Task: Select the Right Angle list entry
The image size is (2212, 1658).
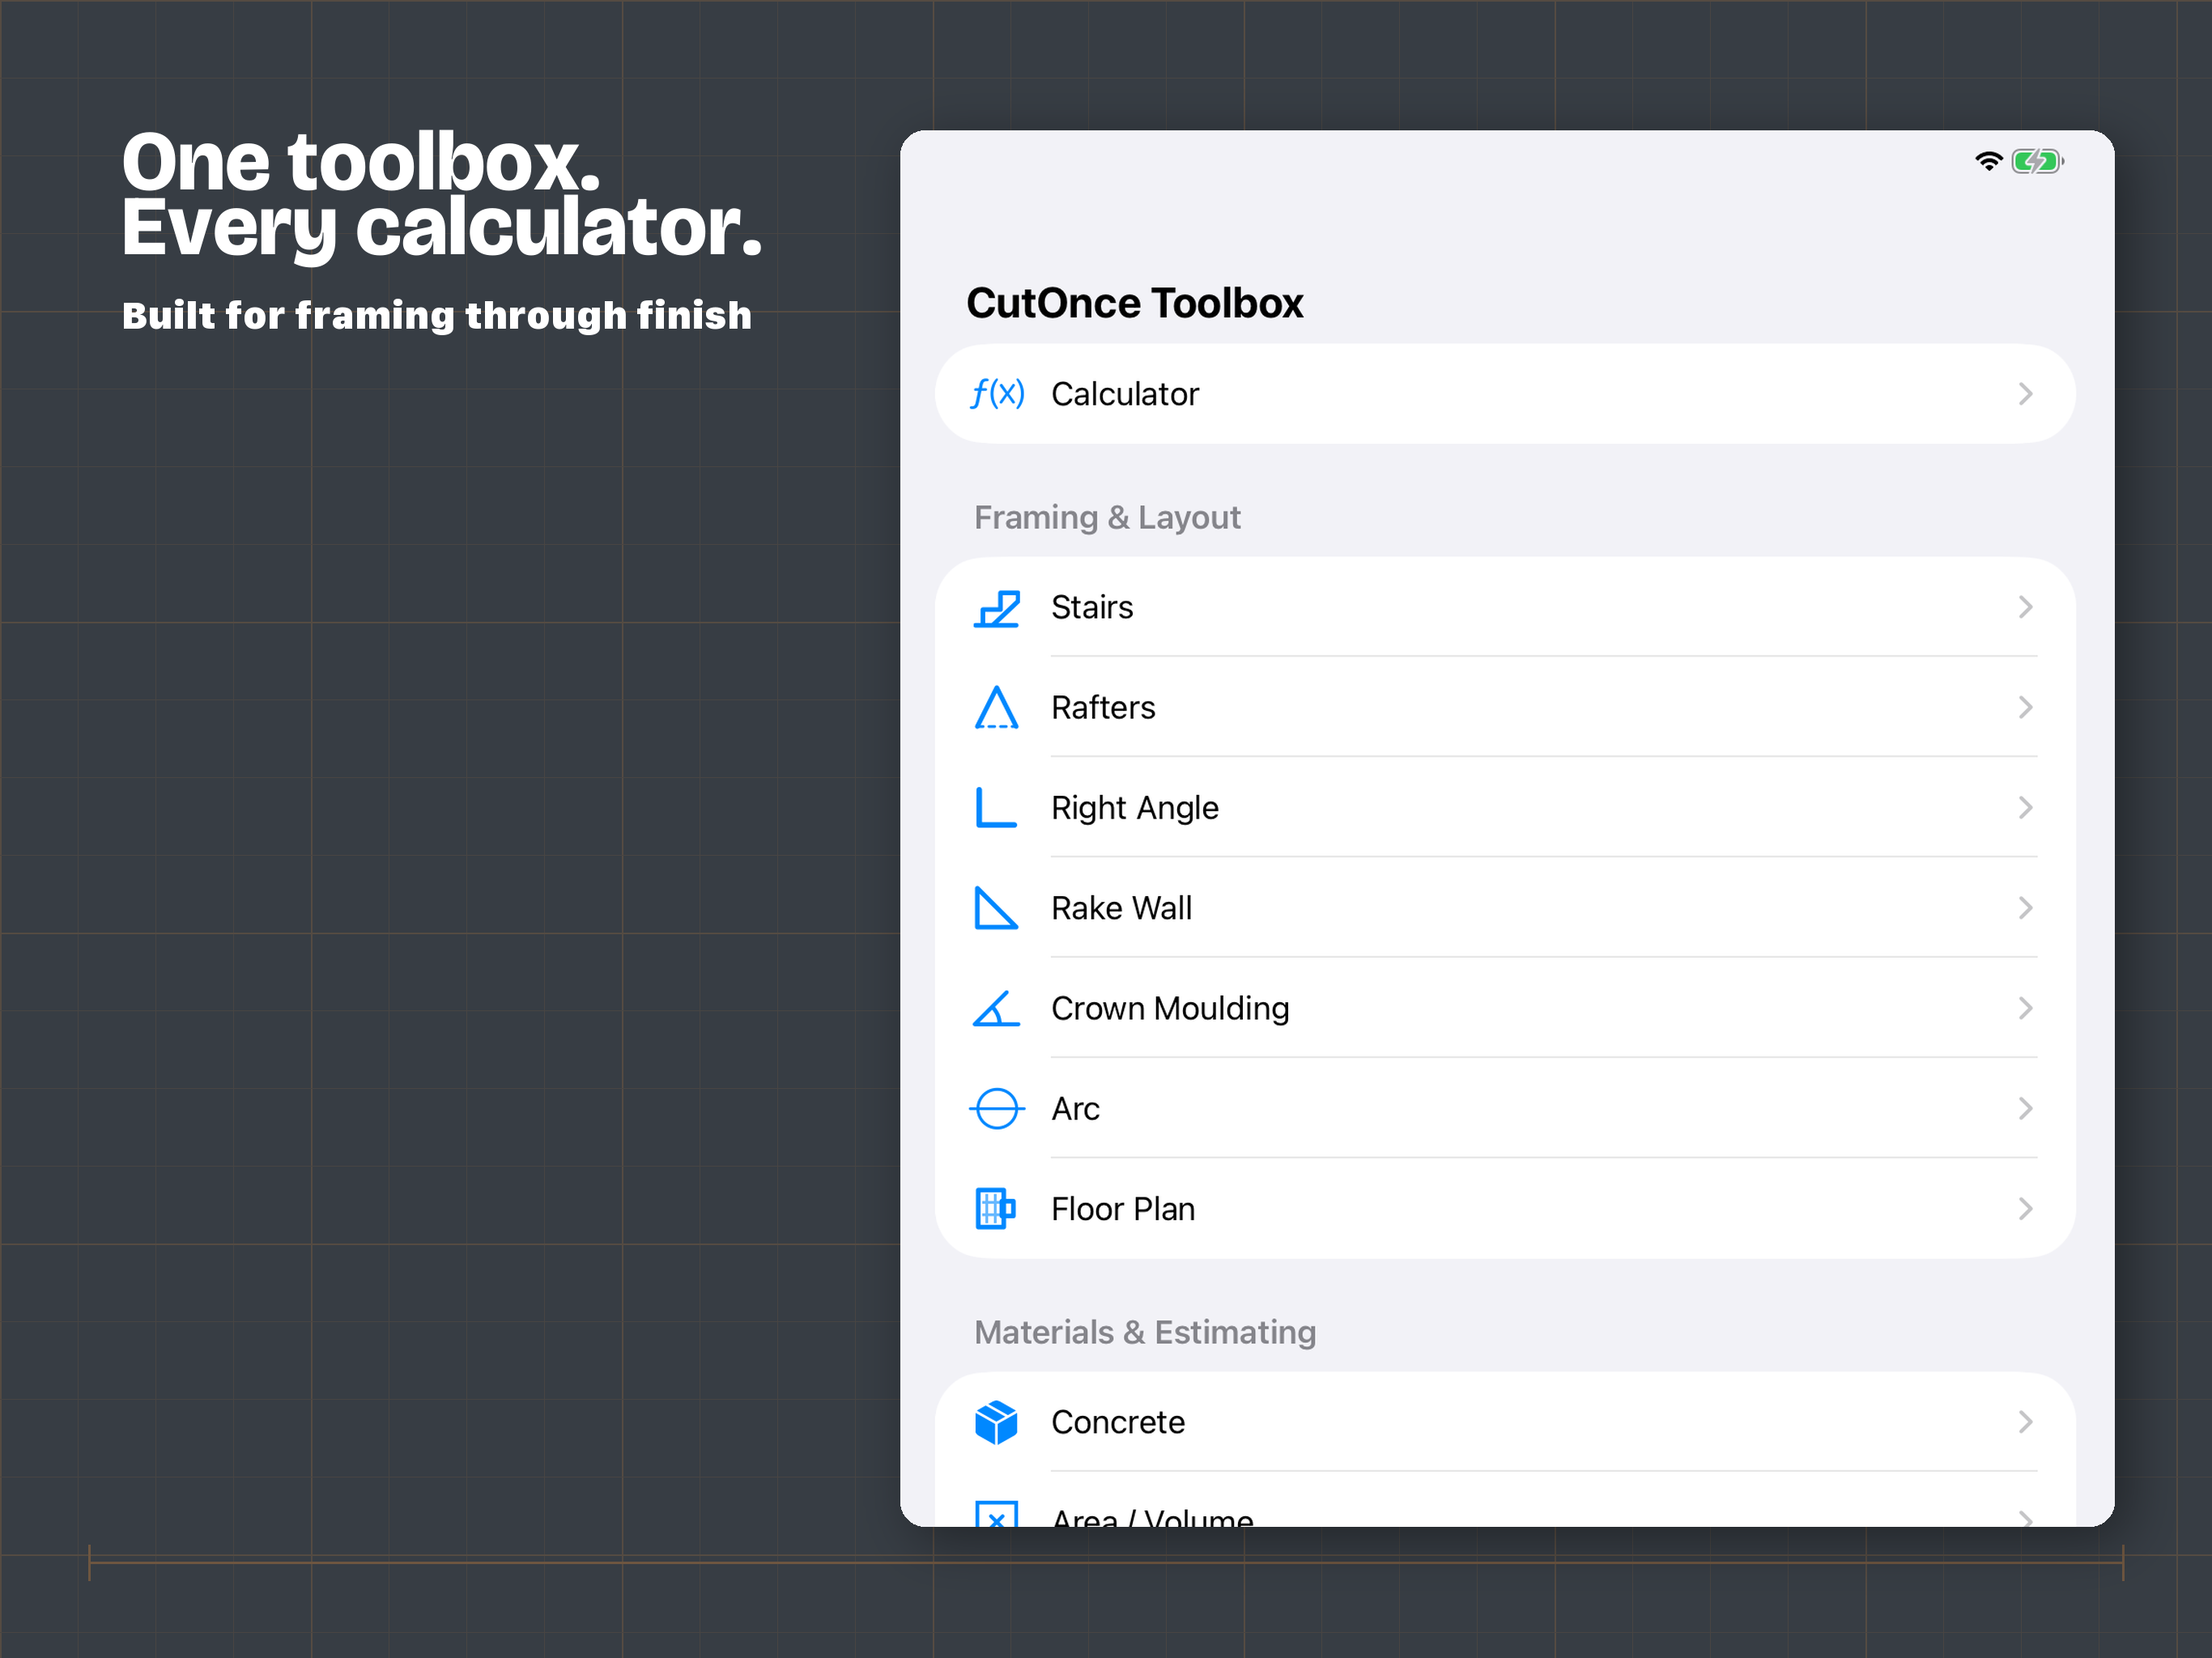Action: pyautogui.click(x=1505, y=808)
